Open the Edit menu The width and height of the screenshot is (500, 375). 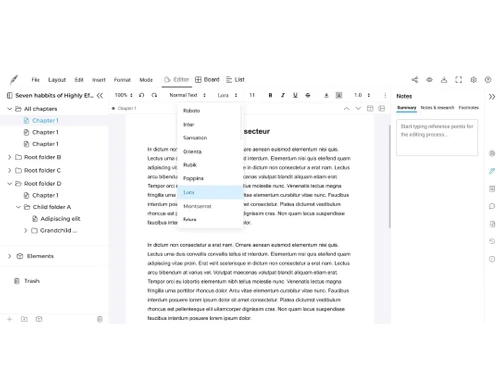[79, 80]
